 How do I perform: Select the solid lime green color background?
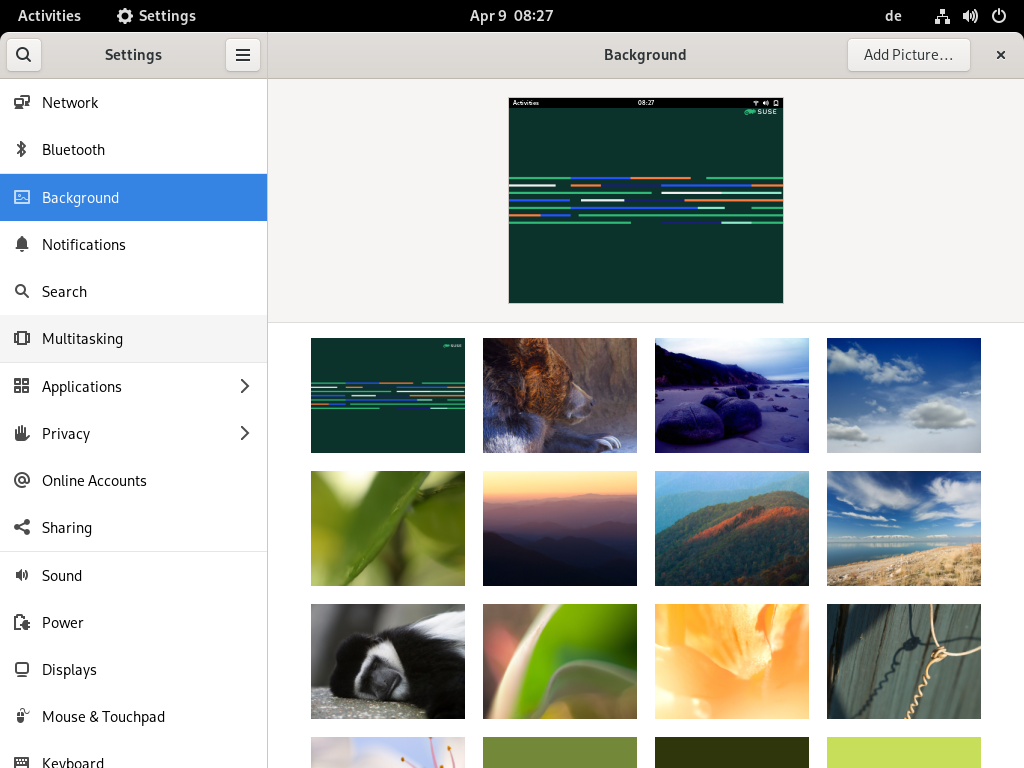(903, 752)
